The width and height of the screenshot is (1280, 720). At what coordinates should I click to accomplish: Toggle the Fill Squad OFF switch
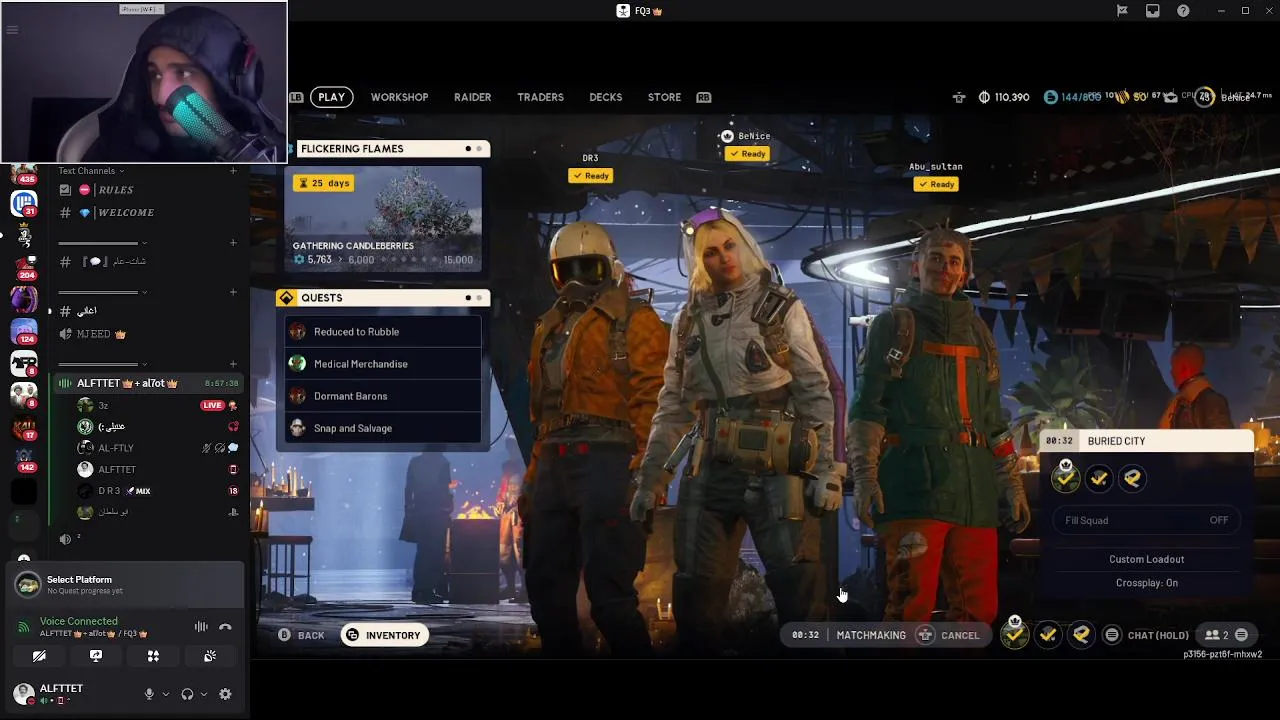[x=1146, y=520]
